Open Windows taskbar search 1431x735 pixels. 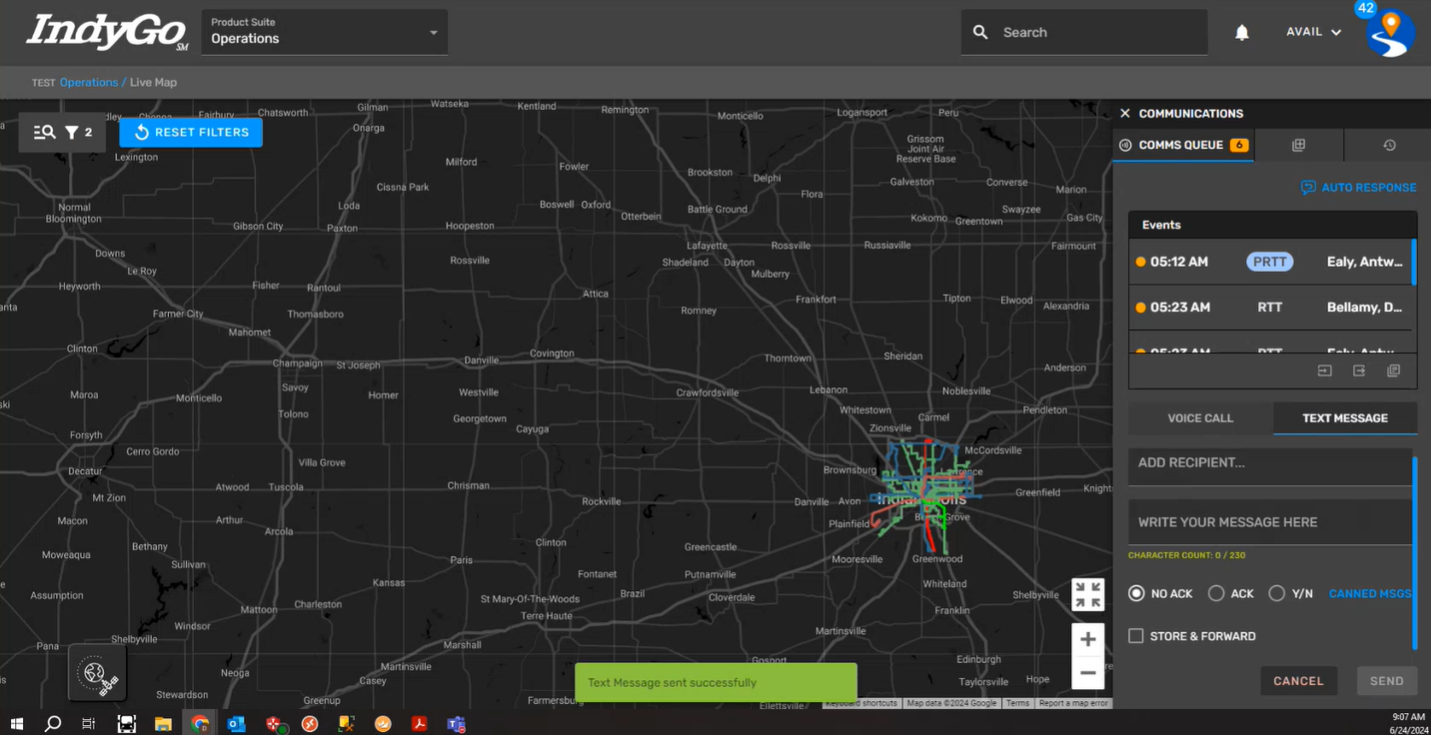pyautogui.click(x=53, y=724)
